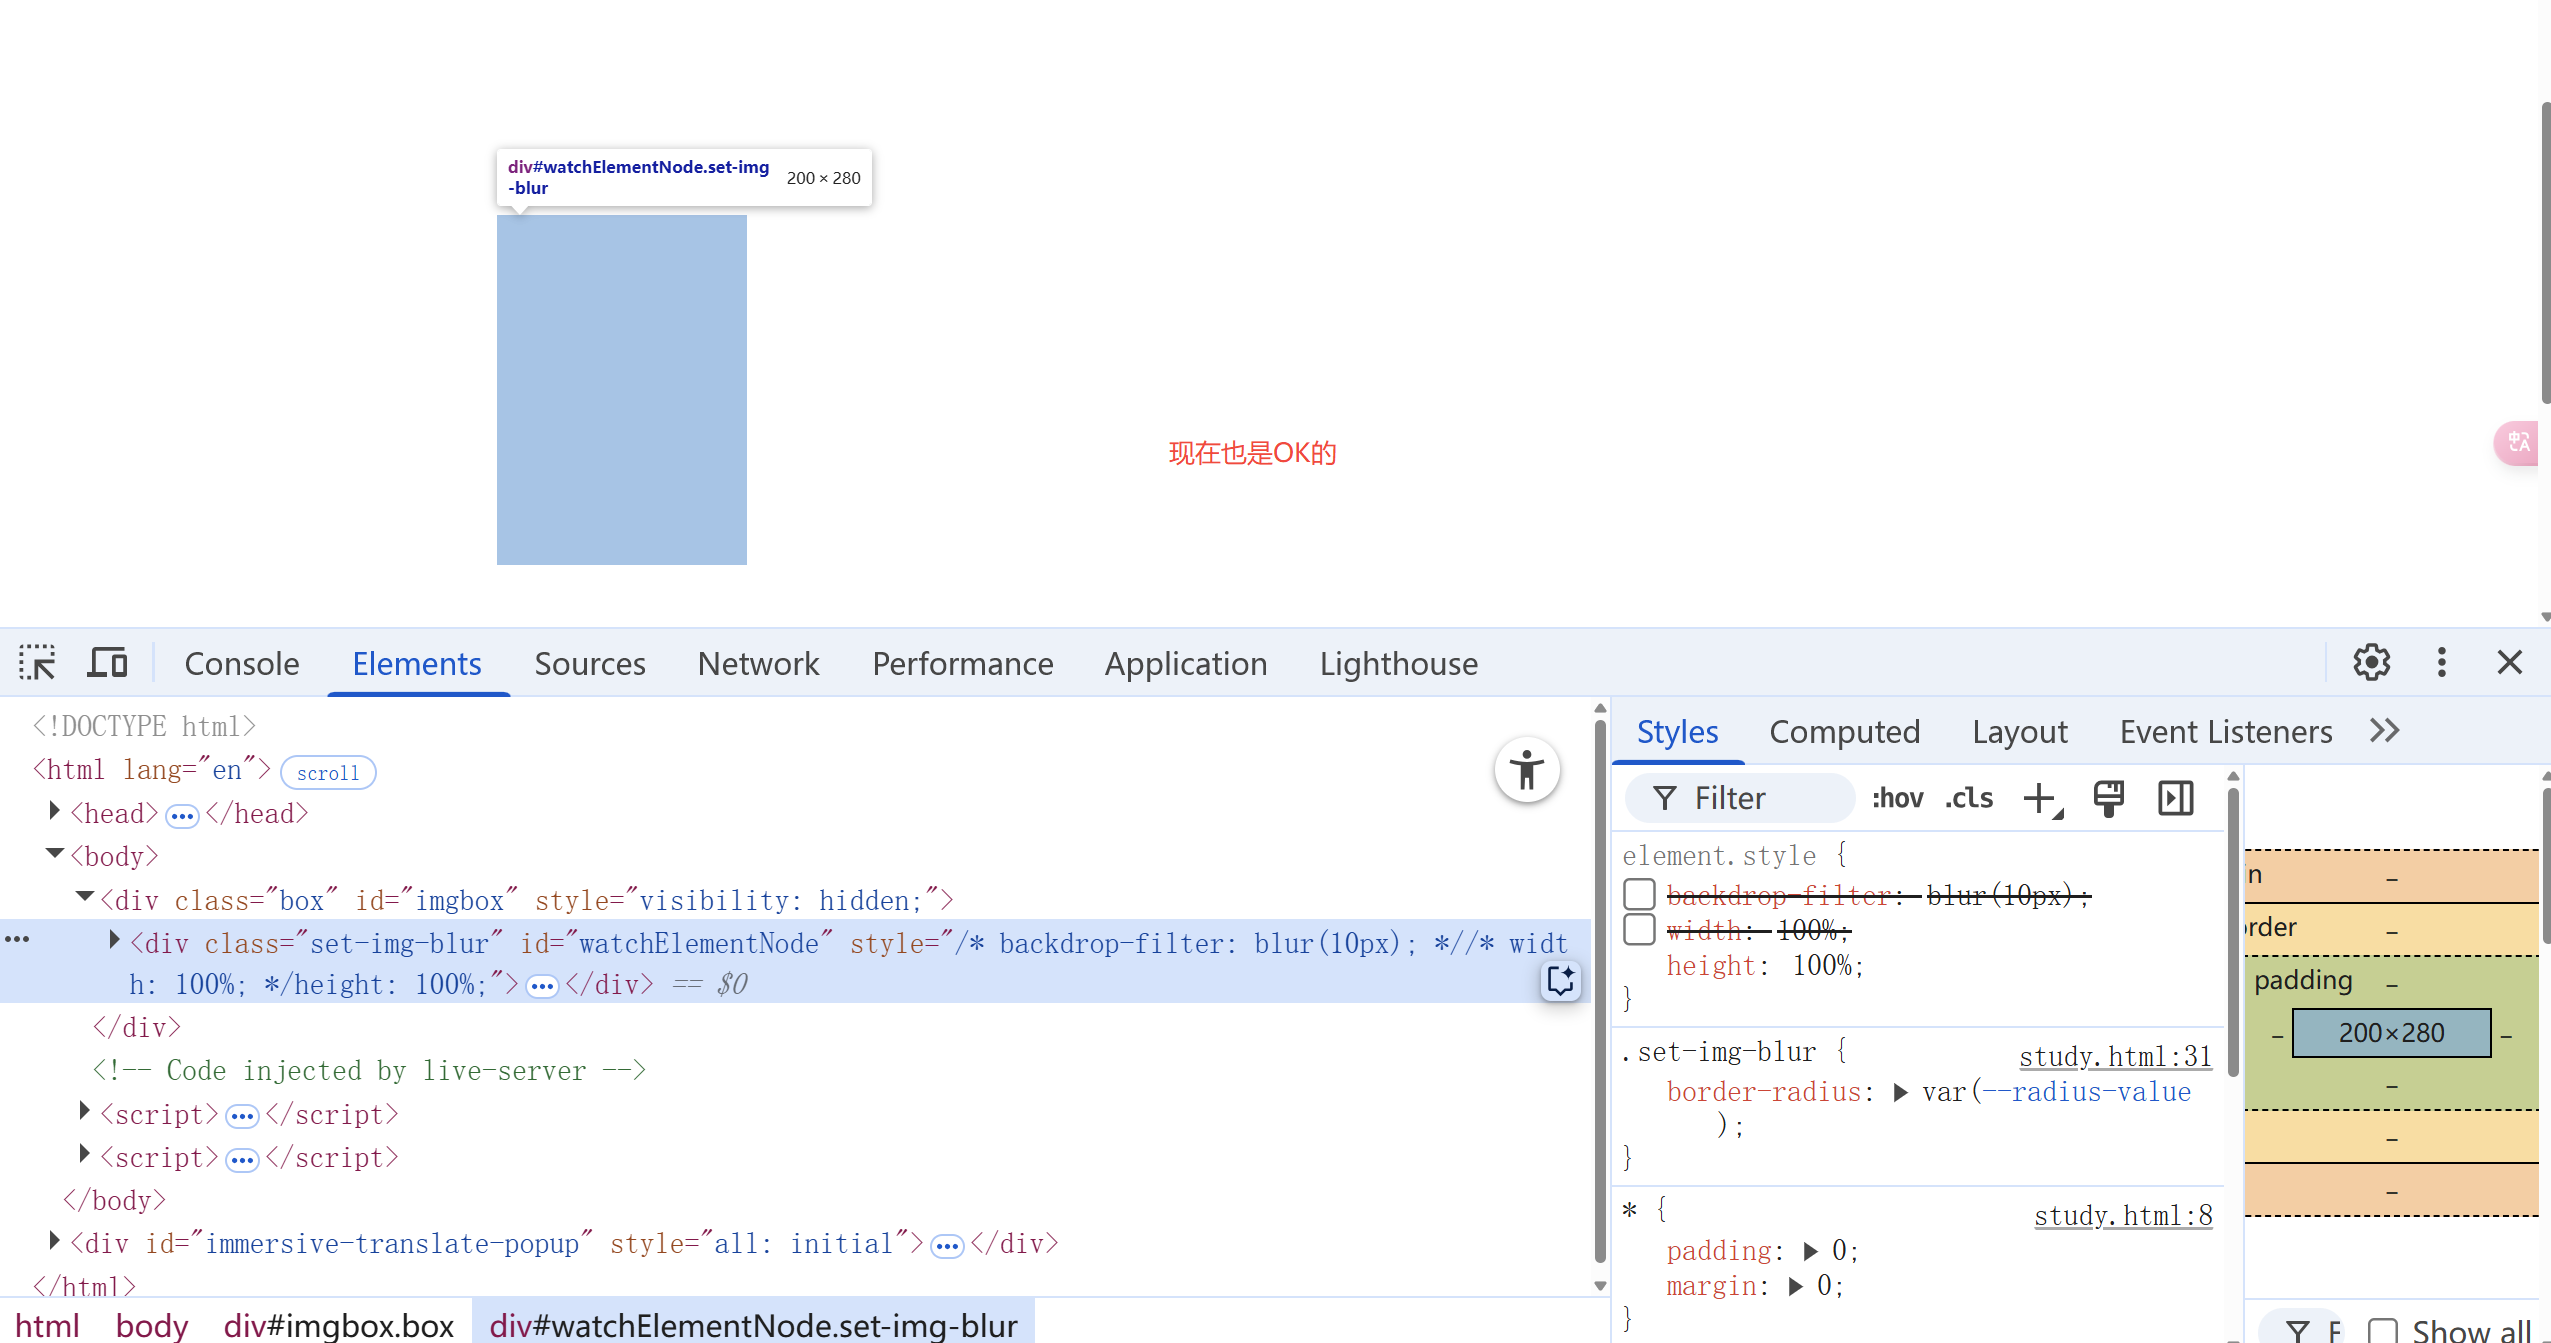The image size is (2551, 1343).
Task: Click the accessibility floating button
Action: click(1526, 770)
